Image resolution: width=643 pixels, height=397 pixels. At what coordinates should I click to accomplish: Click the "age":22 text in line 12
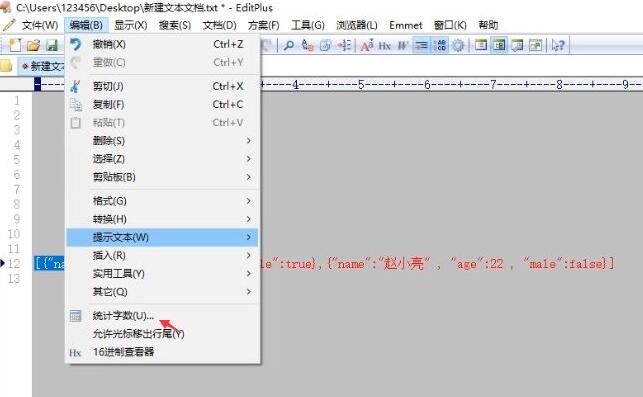[x=476, y=263]
